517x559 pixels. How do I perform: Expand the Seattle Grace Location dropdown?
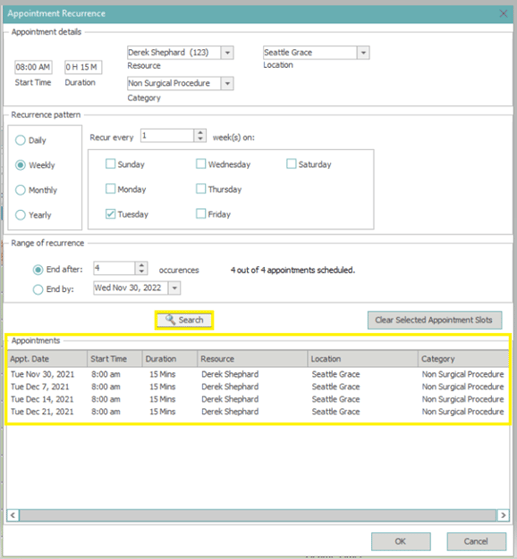[x=363, y=53]
